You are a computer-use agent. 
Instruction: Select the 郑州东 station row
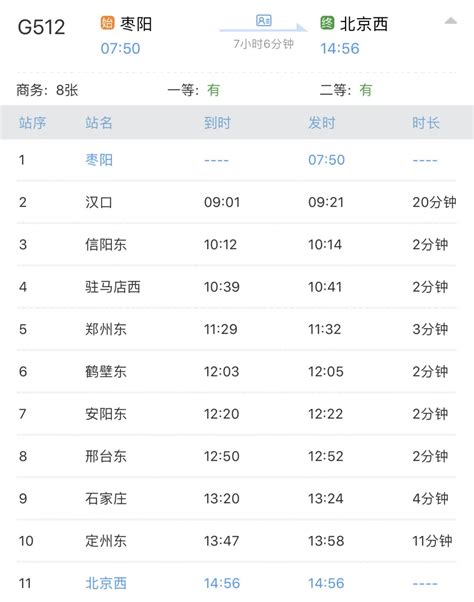point(236,329)
